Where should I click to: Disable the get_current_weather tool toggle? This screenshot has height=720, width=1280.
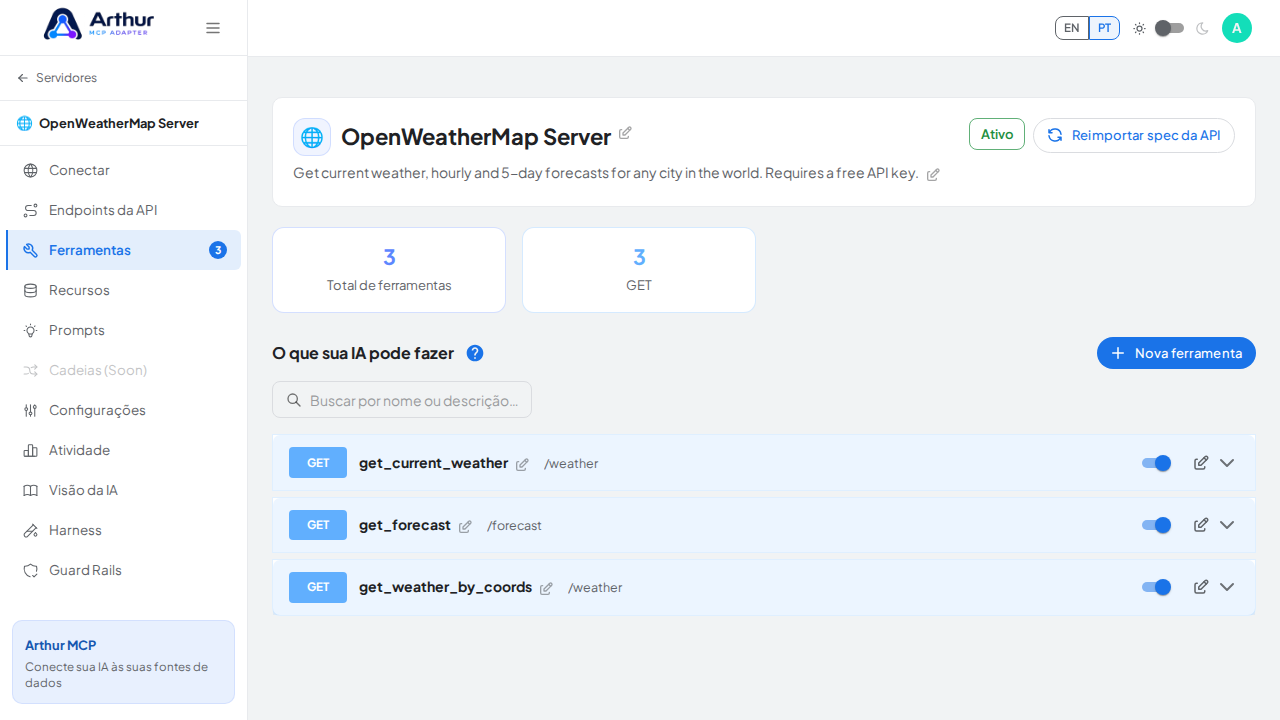click(1157, 463)
